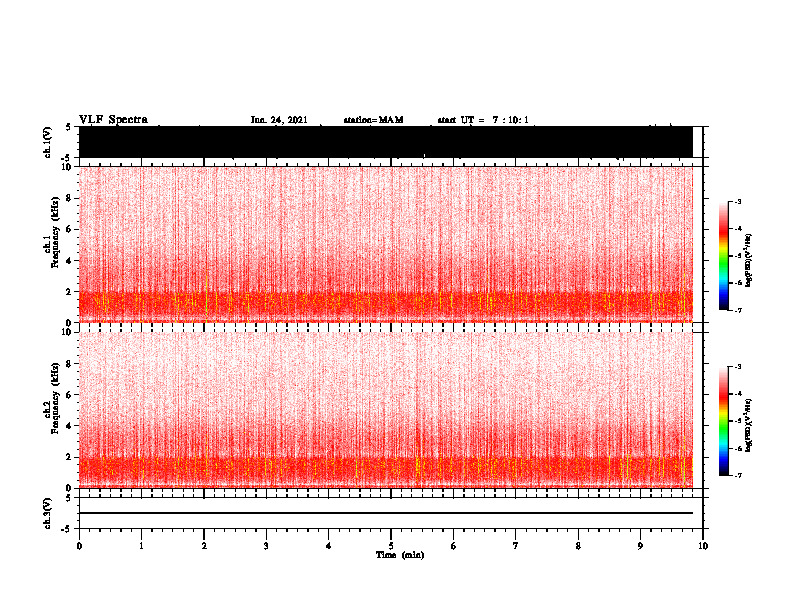Click the "-5" label on ch.2 colorbar

click(738, 421)
